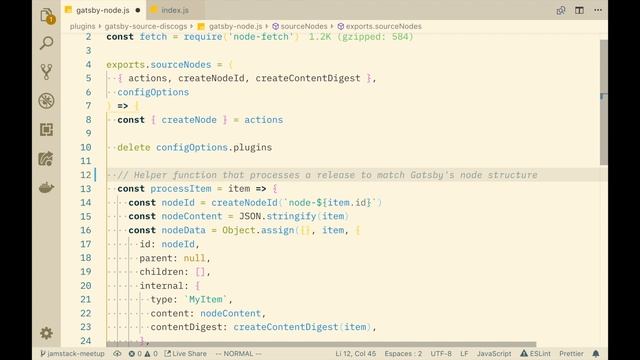
Task: Click the vertical scrollbar thumb
Action: [604, 102]
